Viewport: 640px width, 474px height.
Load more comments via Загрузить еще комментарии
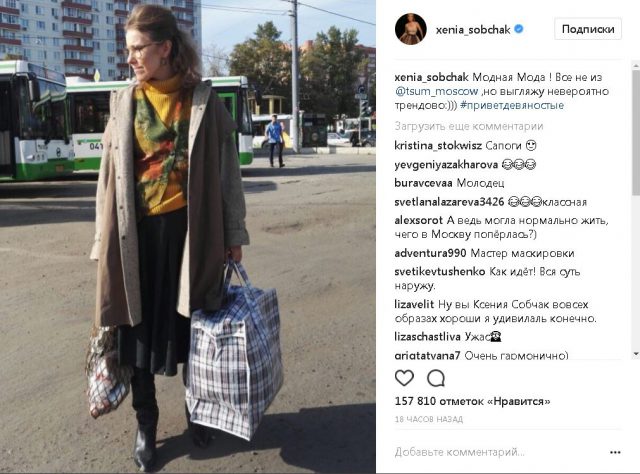tap(469, 126)
